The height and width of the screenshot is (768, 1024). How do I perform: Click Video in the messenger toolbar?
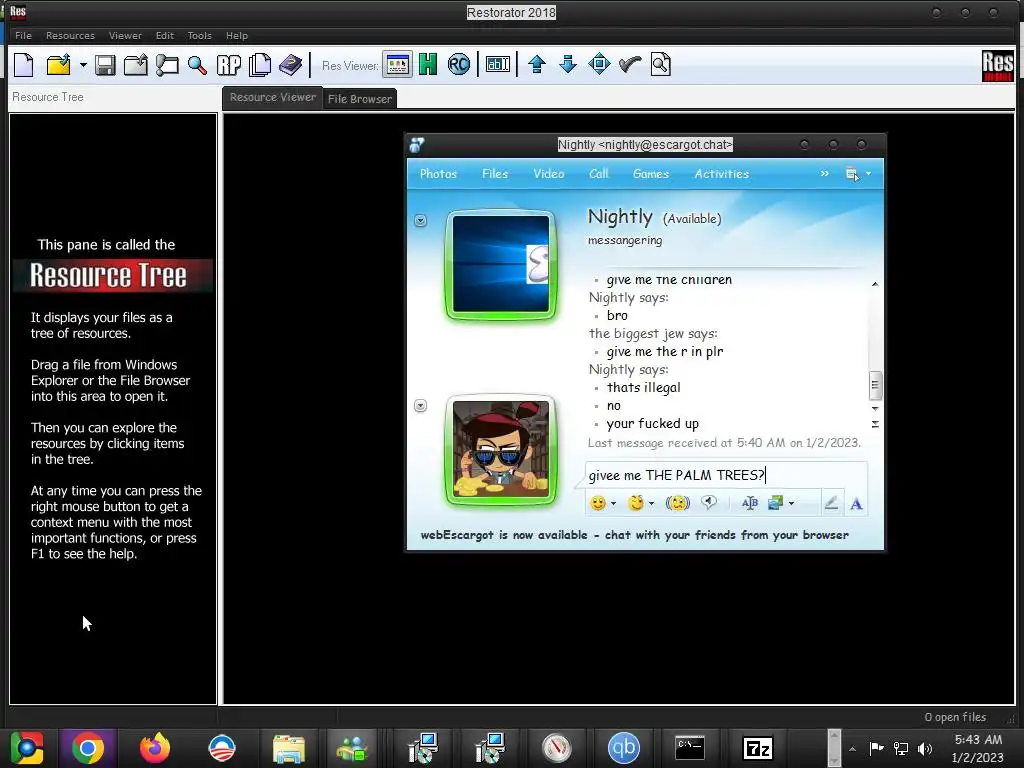point(549,174)
